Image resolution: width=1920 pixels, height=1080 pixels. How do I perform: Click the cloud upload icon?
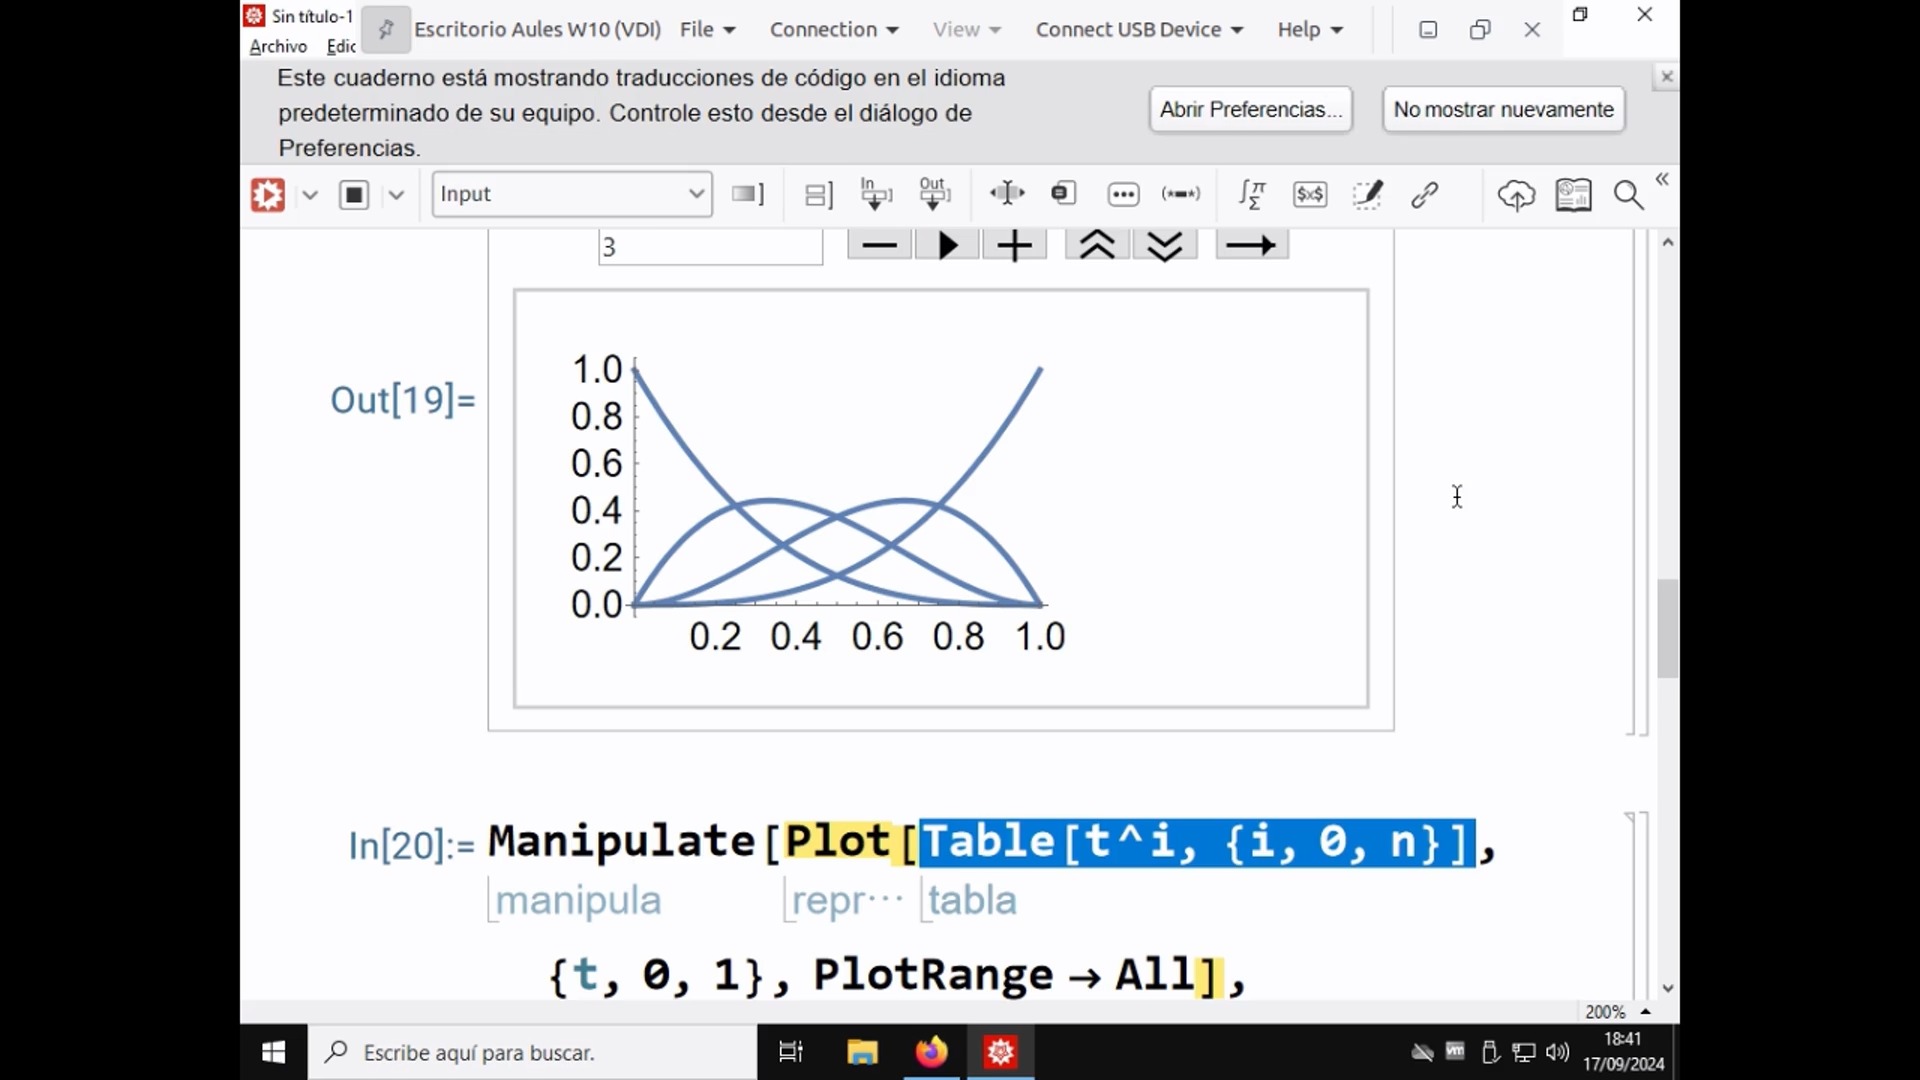point(1516,194)
